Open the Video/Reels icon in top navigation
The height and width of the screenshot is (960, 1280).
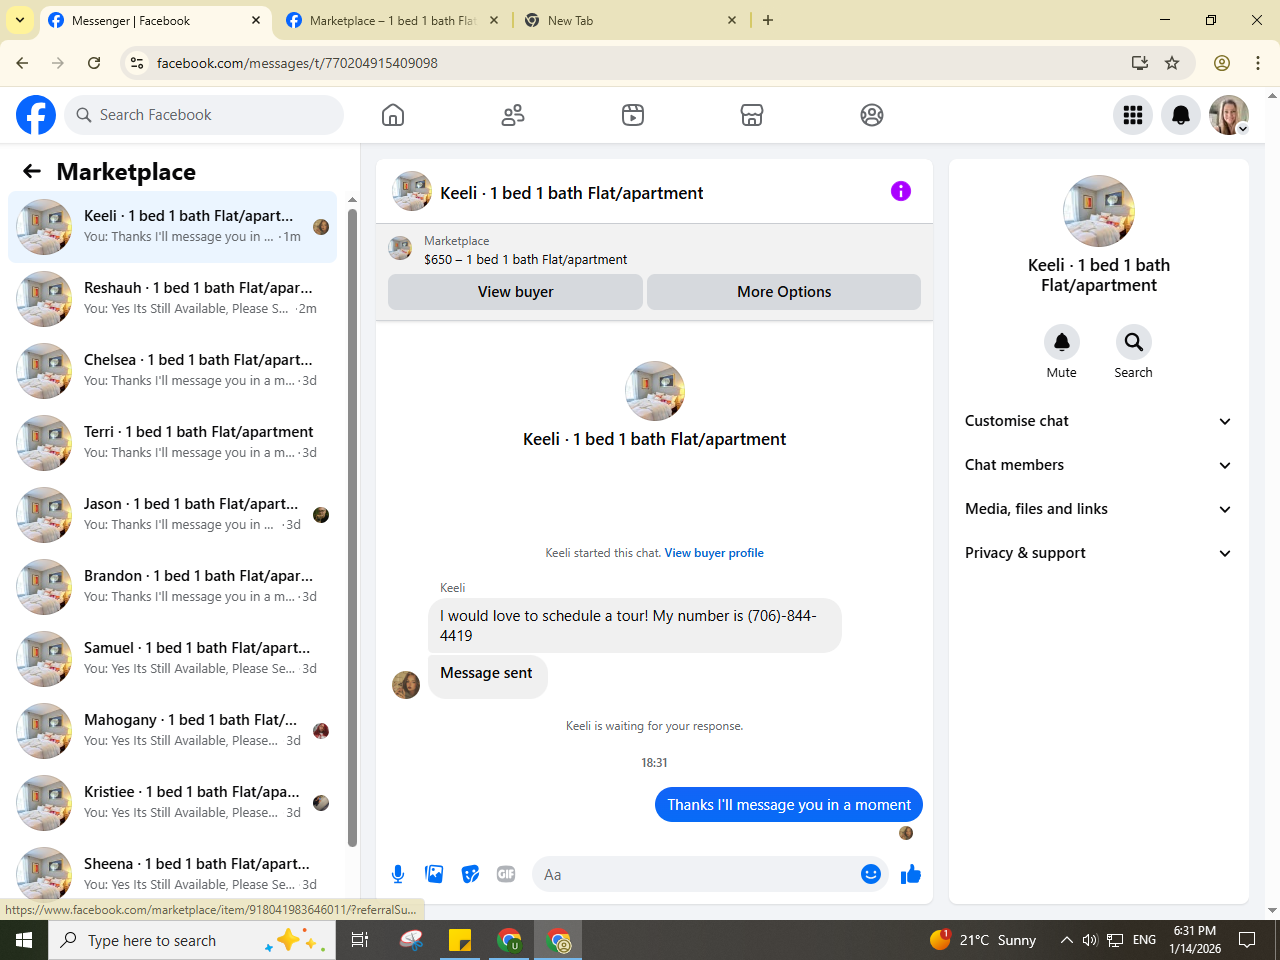[x=633, y=115]
